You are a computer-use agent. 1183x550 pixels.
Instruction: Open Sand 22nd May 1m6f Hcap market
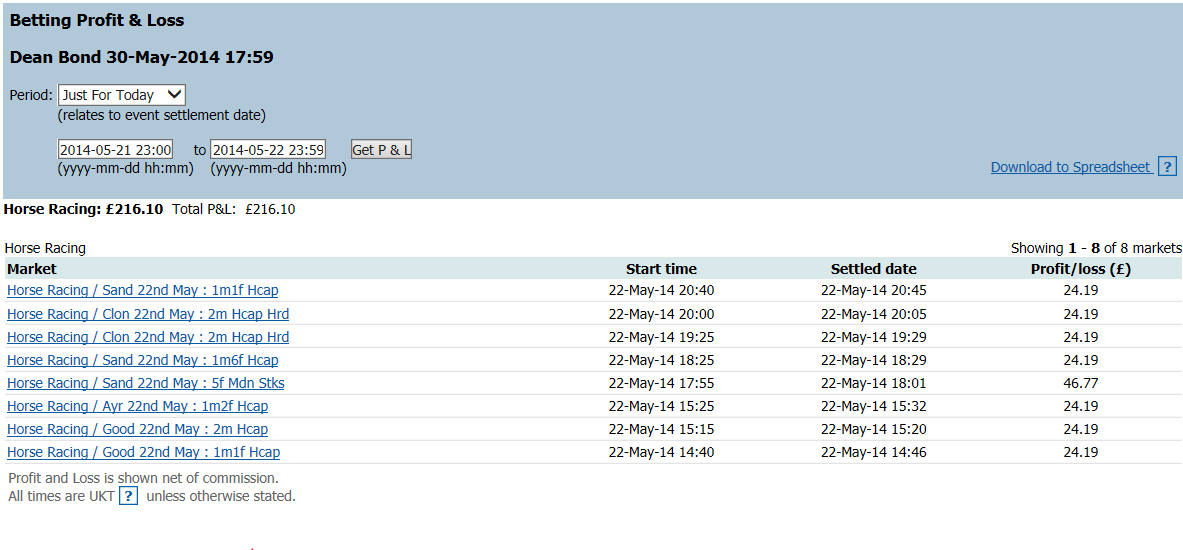[x=143, y=360]
